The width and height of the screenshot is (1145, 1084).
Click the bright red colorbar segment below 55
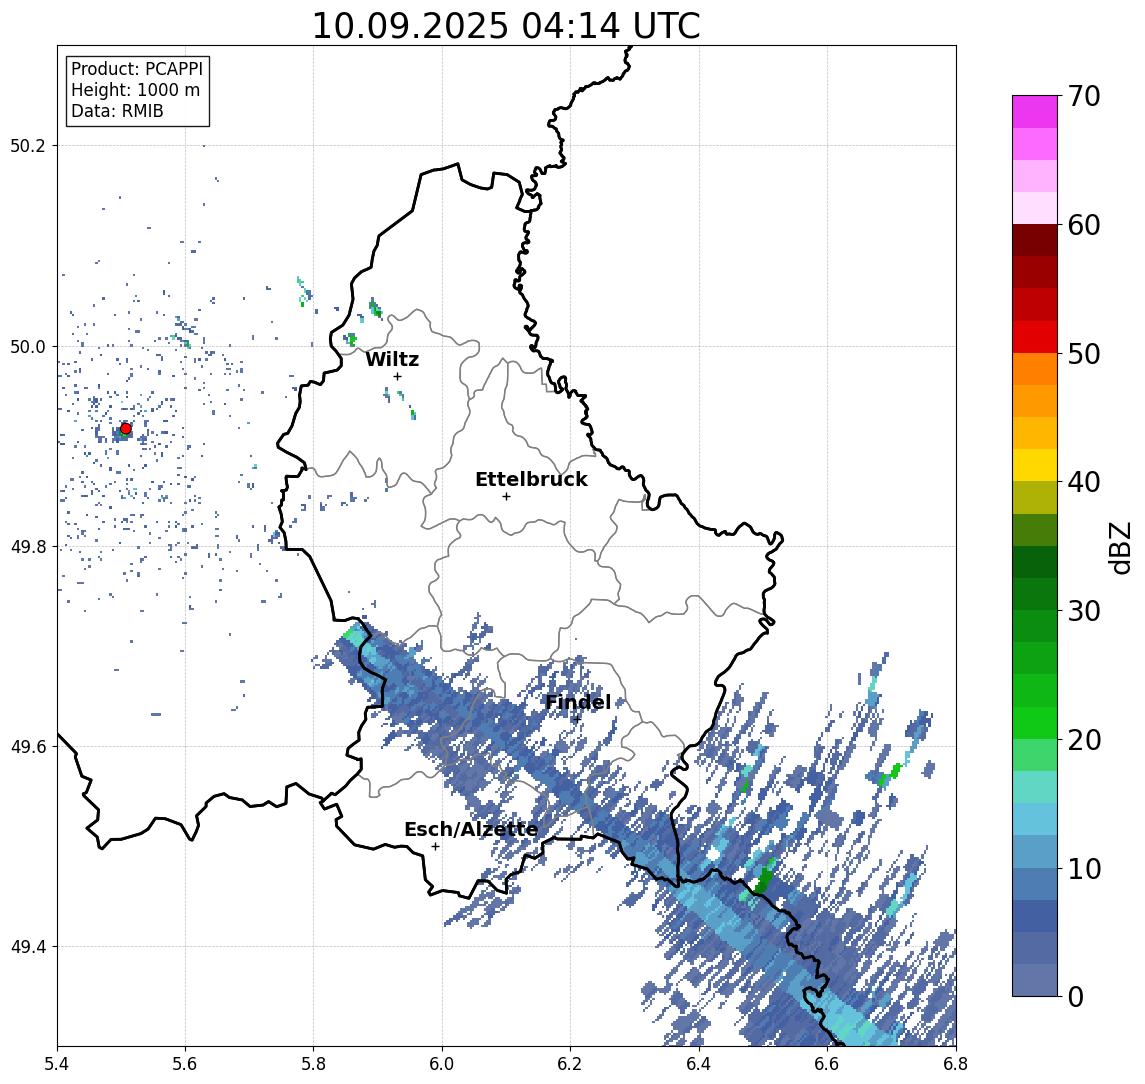(x=1035, y=337)
